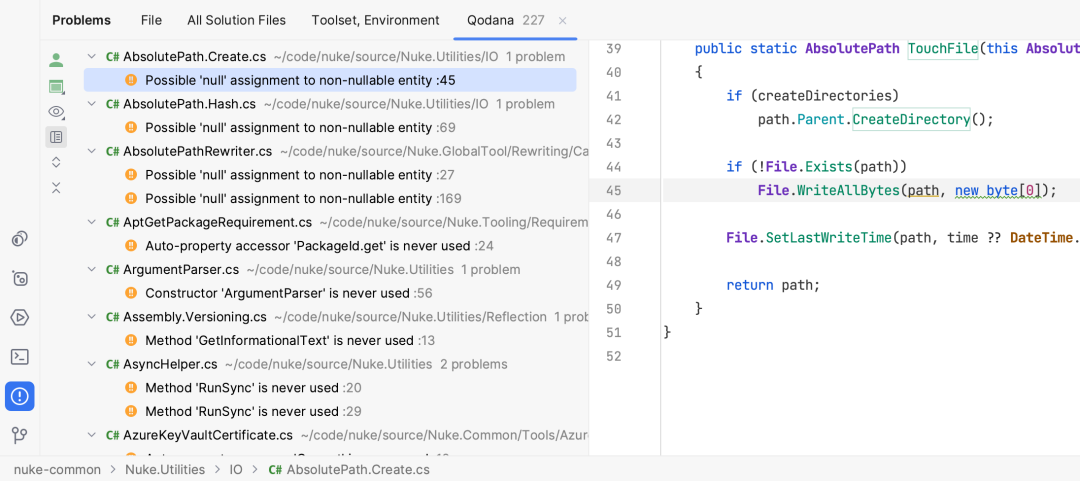Click line number 47 in the gutter

point(613,238)
